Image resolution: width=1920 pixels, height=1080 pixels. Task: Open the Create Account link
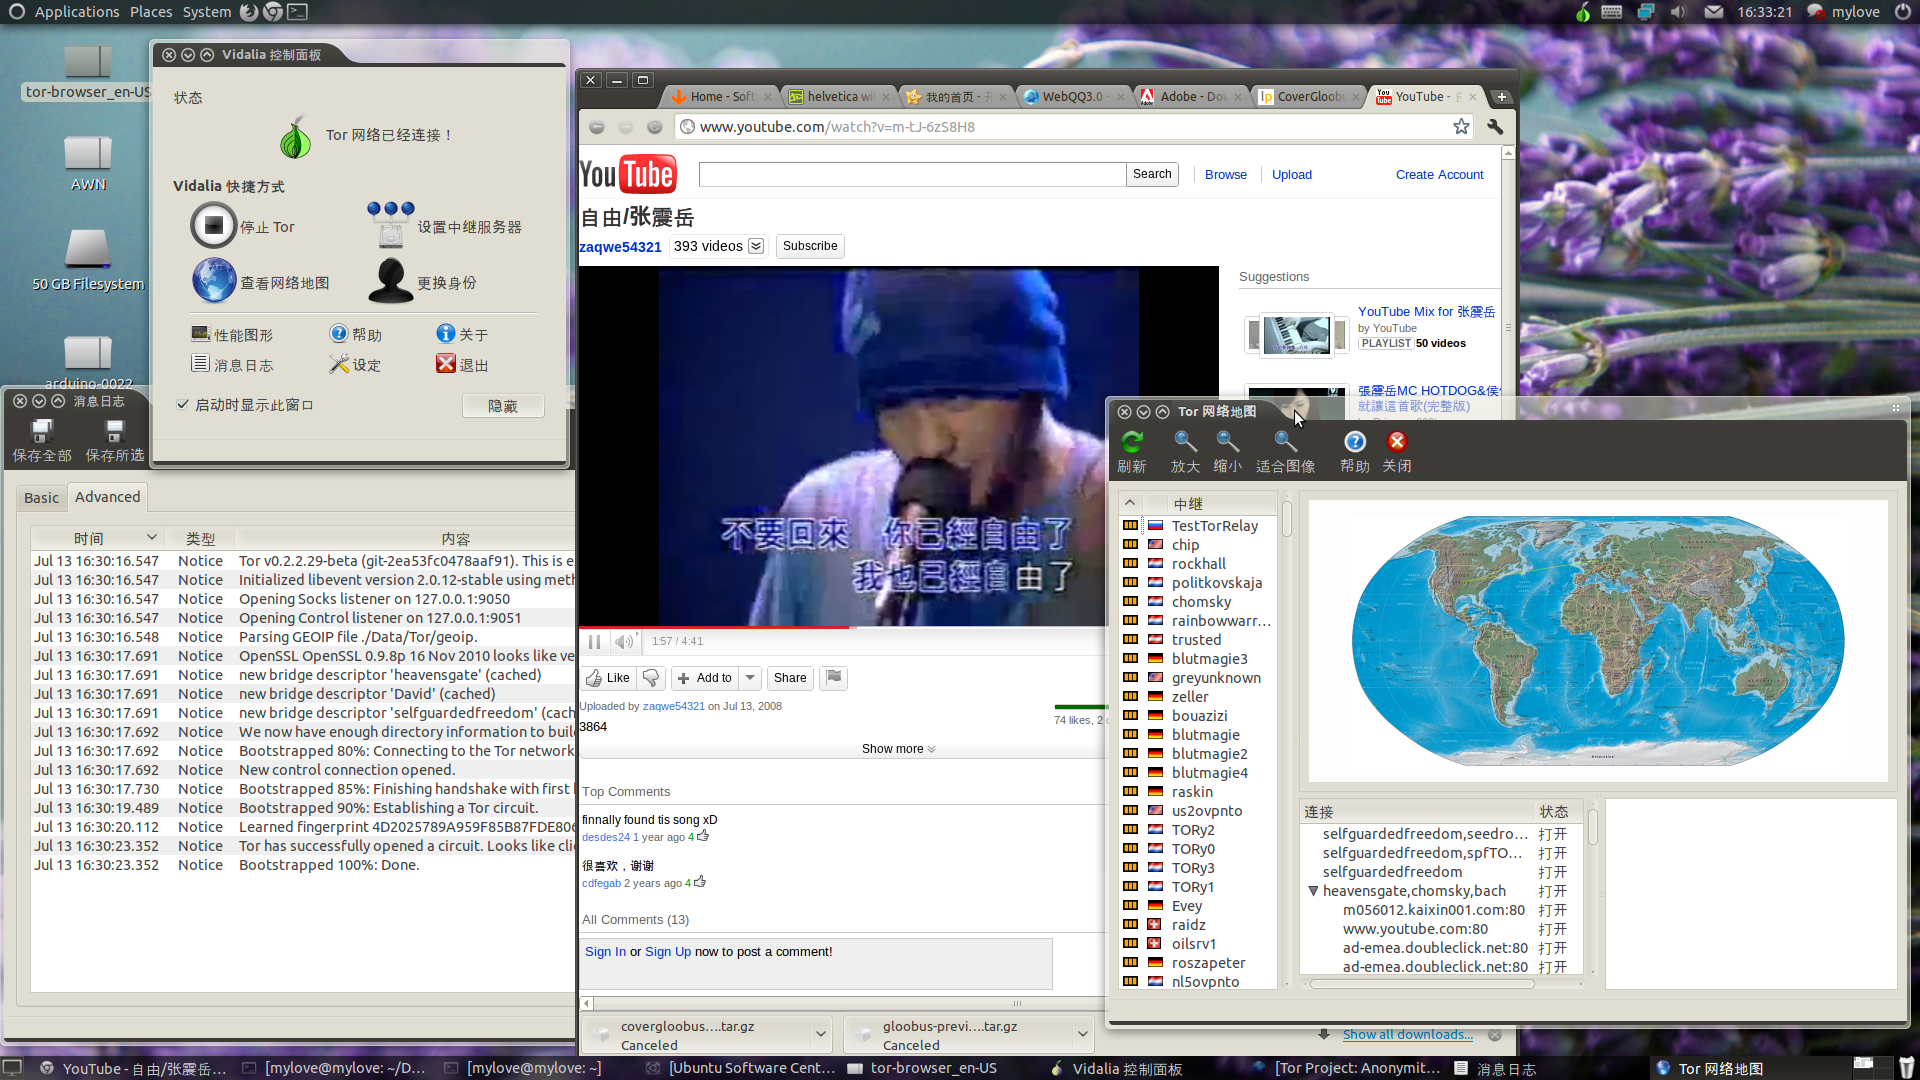[1439, 174]
